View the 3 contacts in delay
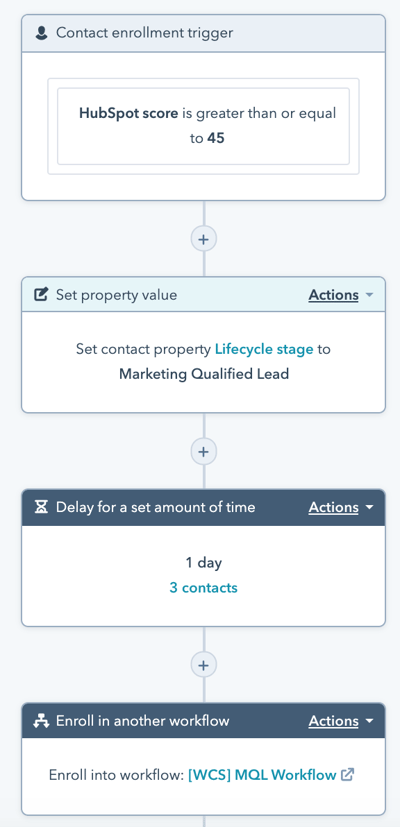This screenshot has width=400, height=827. 204,588
